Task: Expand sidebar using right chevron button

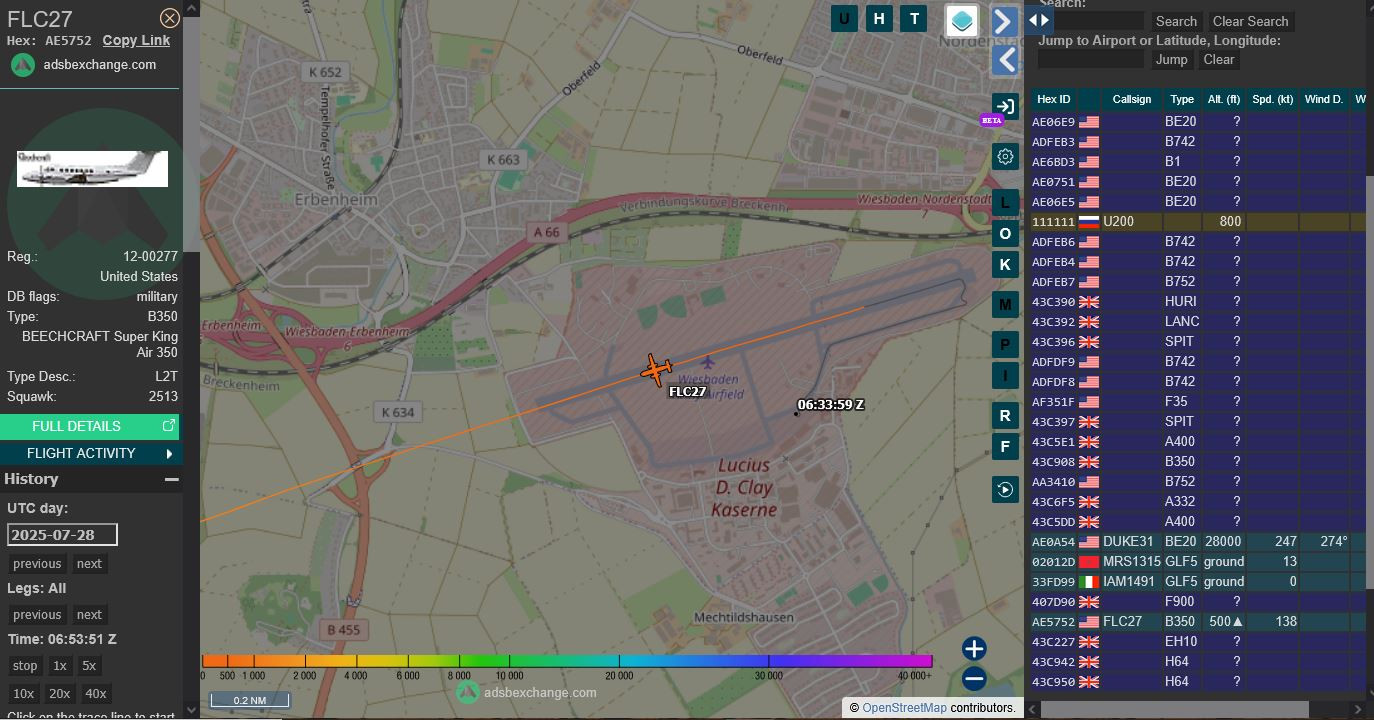Action: tap(1005, 21)
